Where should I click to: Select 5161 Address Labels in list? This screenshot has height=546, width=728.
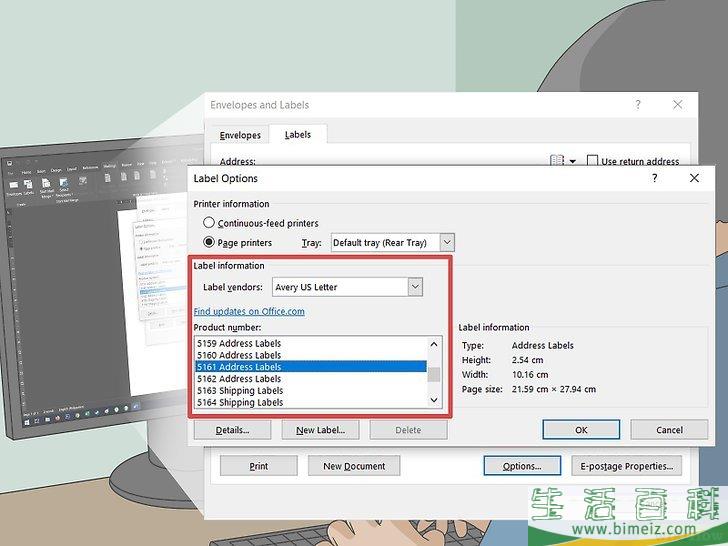[x=311, y=367]
